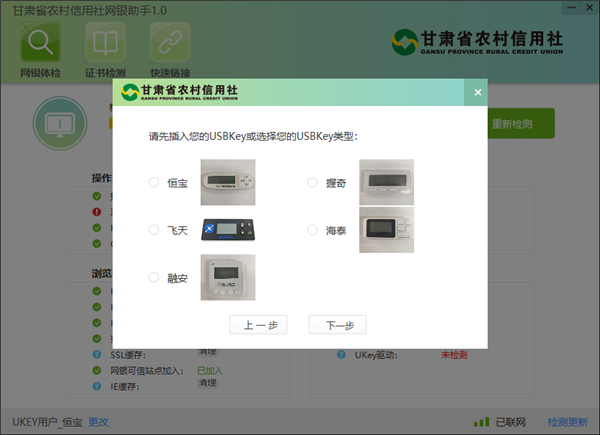Click the help icon beside SSL缓存
Image resolution: width=600 pixels, height=435 pixels.
[97, 355]
